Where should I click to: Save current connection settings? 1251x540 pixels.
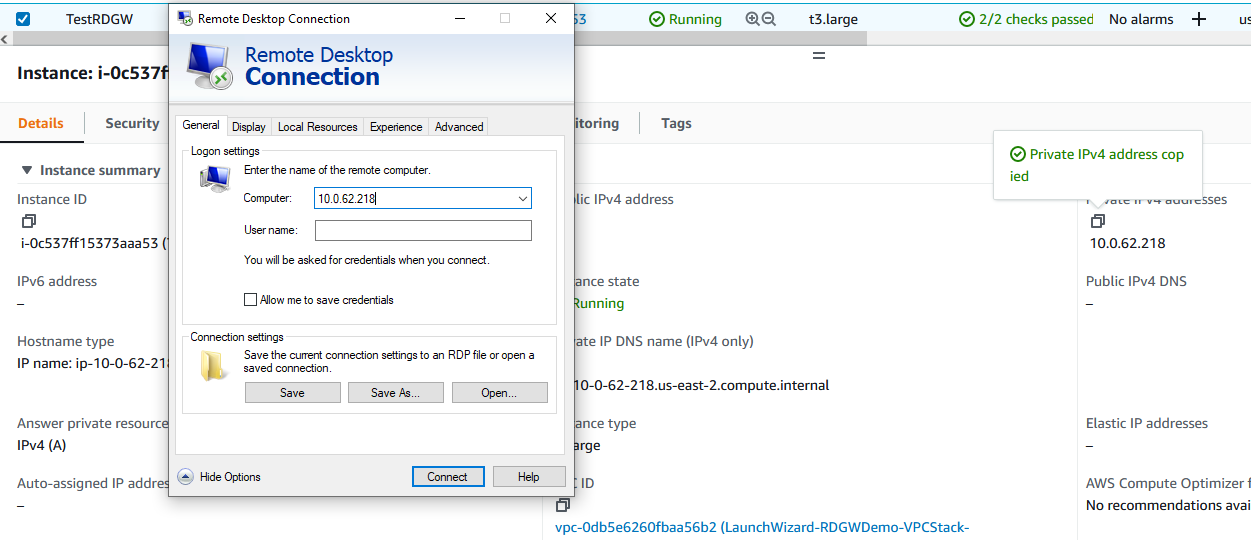(292, 393)
